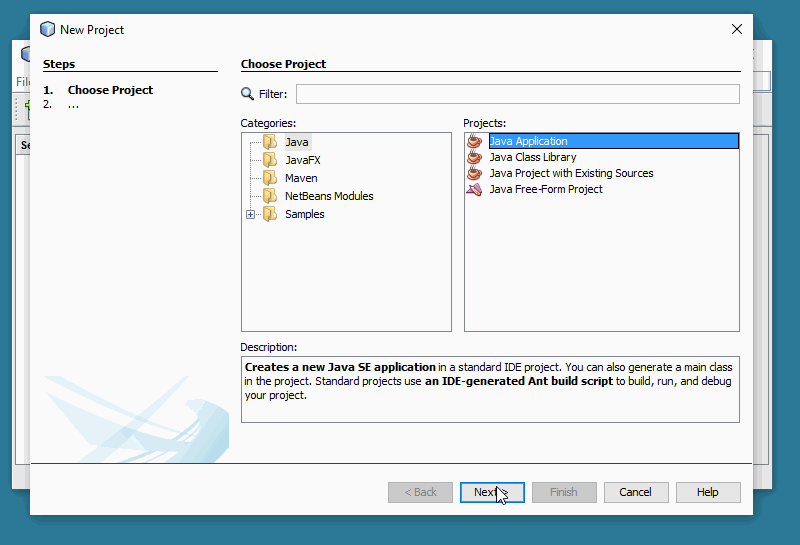Click the Java Class Library icon

coord(475,157)
